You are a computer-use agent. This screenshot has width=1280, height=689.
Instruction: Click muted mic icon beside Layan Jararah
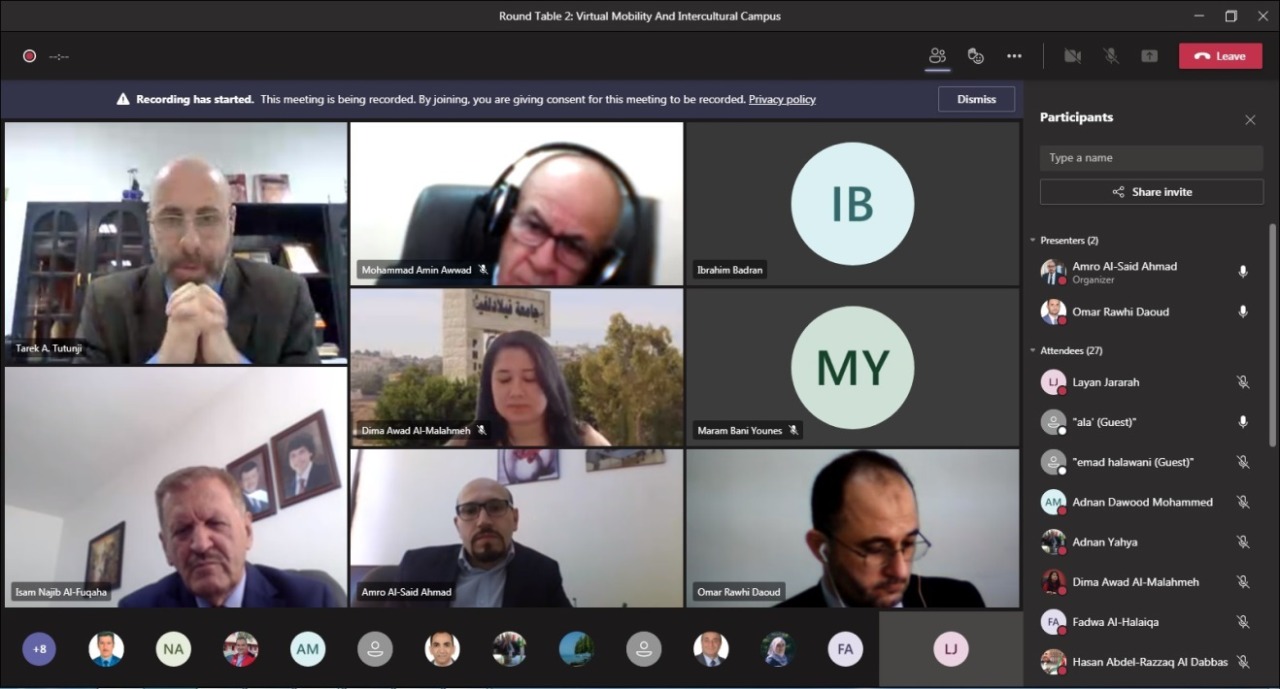tap(1243, 382)
